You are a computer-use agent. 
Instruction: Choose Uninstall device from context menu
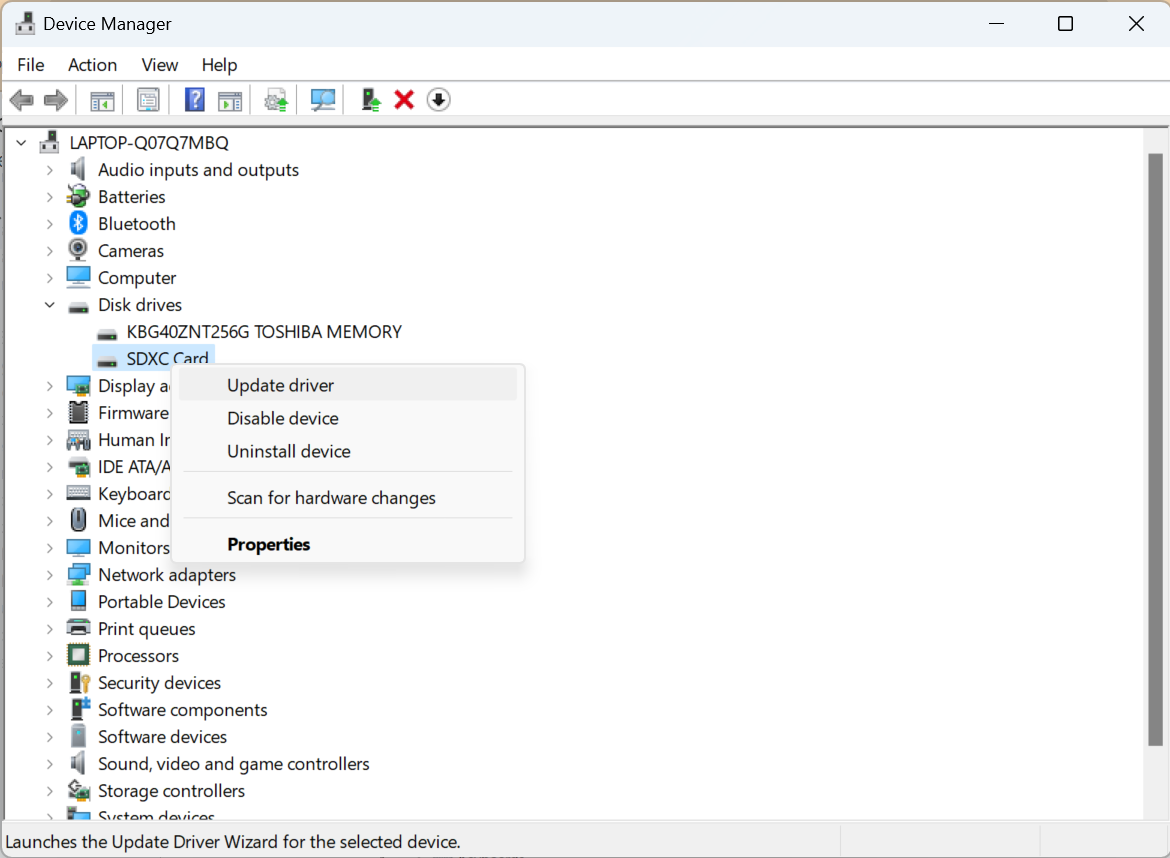[348, 451]
